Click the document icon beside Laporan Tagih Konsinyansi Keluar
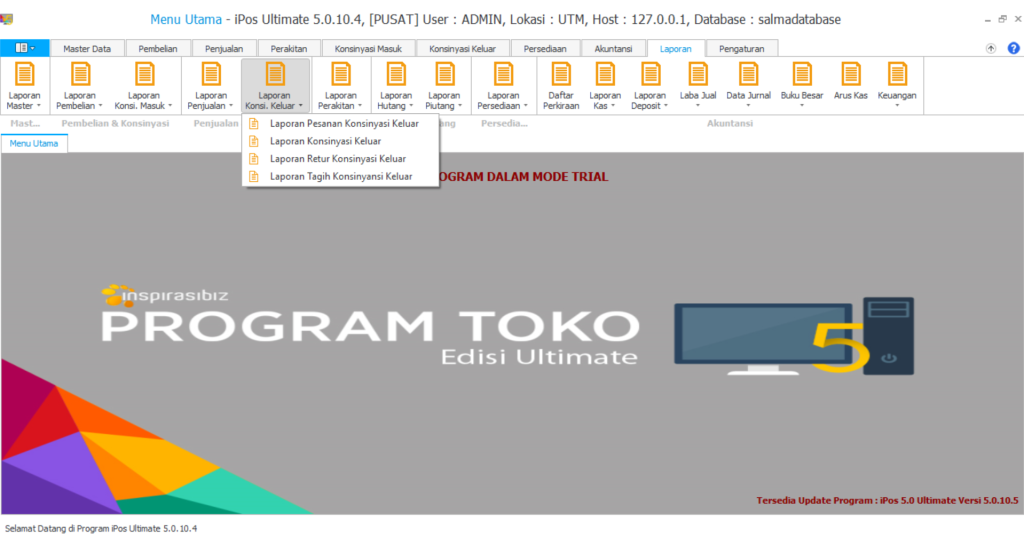Viewport: 1024px width, 537px height. [254, 176]
